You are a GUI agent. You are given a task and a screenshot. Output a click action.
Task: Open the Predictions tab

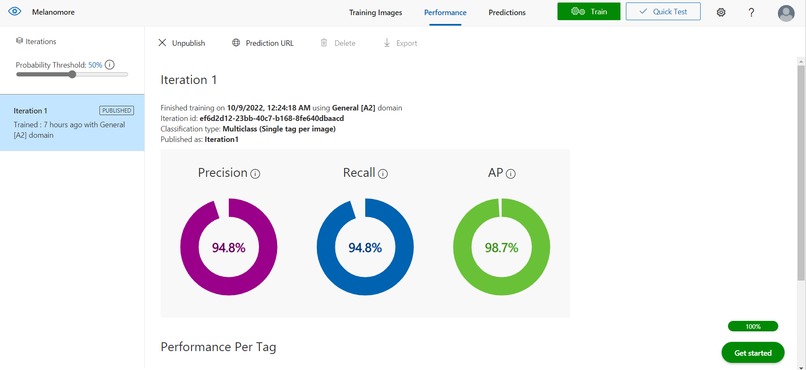507,12
